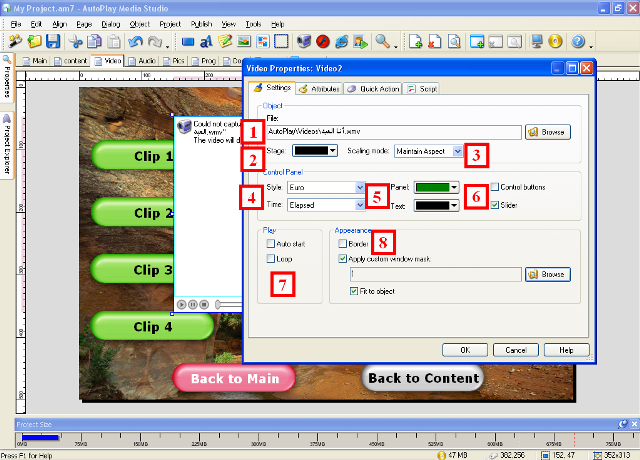Click Browse next to the File field

548,132
